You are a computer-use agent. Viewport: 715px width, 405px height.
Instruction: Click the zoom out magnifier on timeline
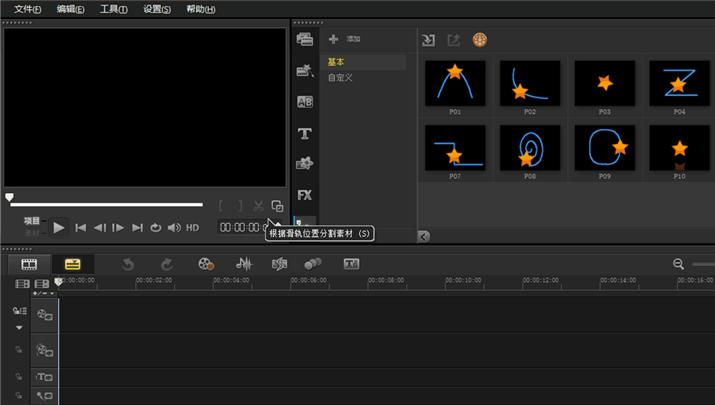(679, 264)
